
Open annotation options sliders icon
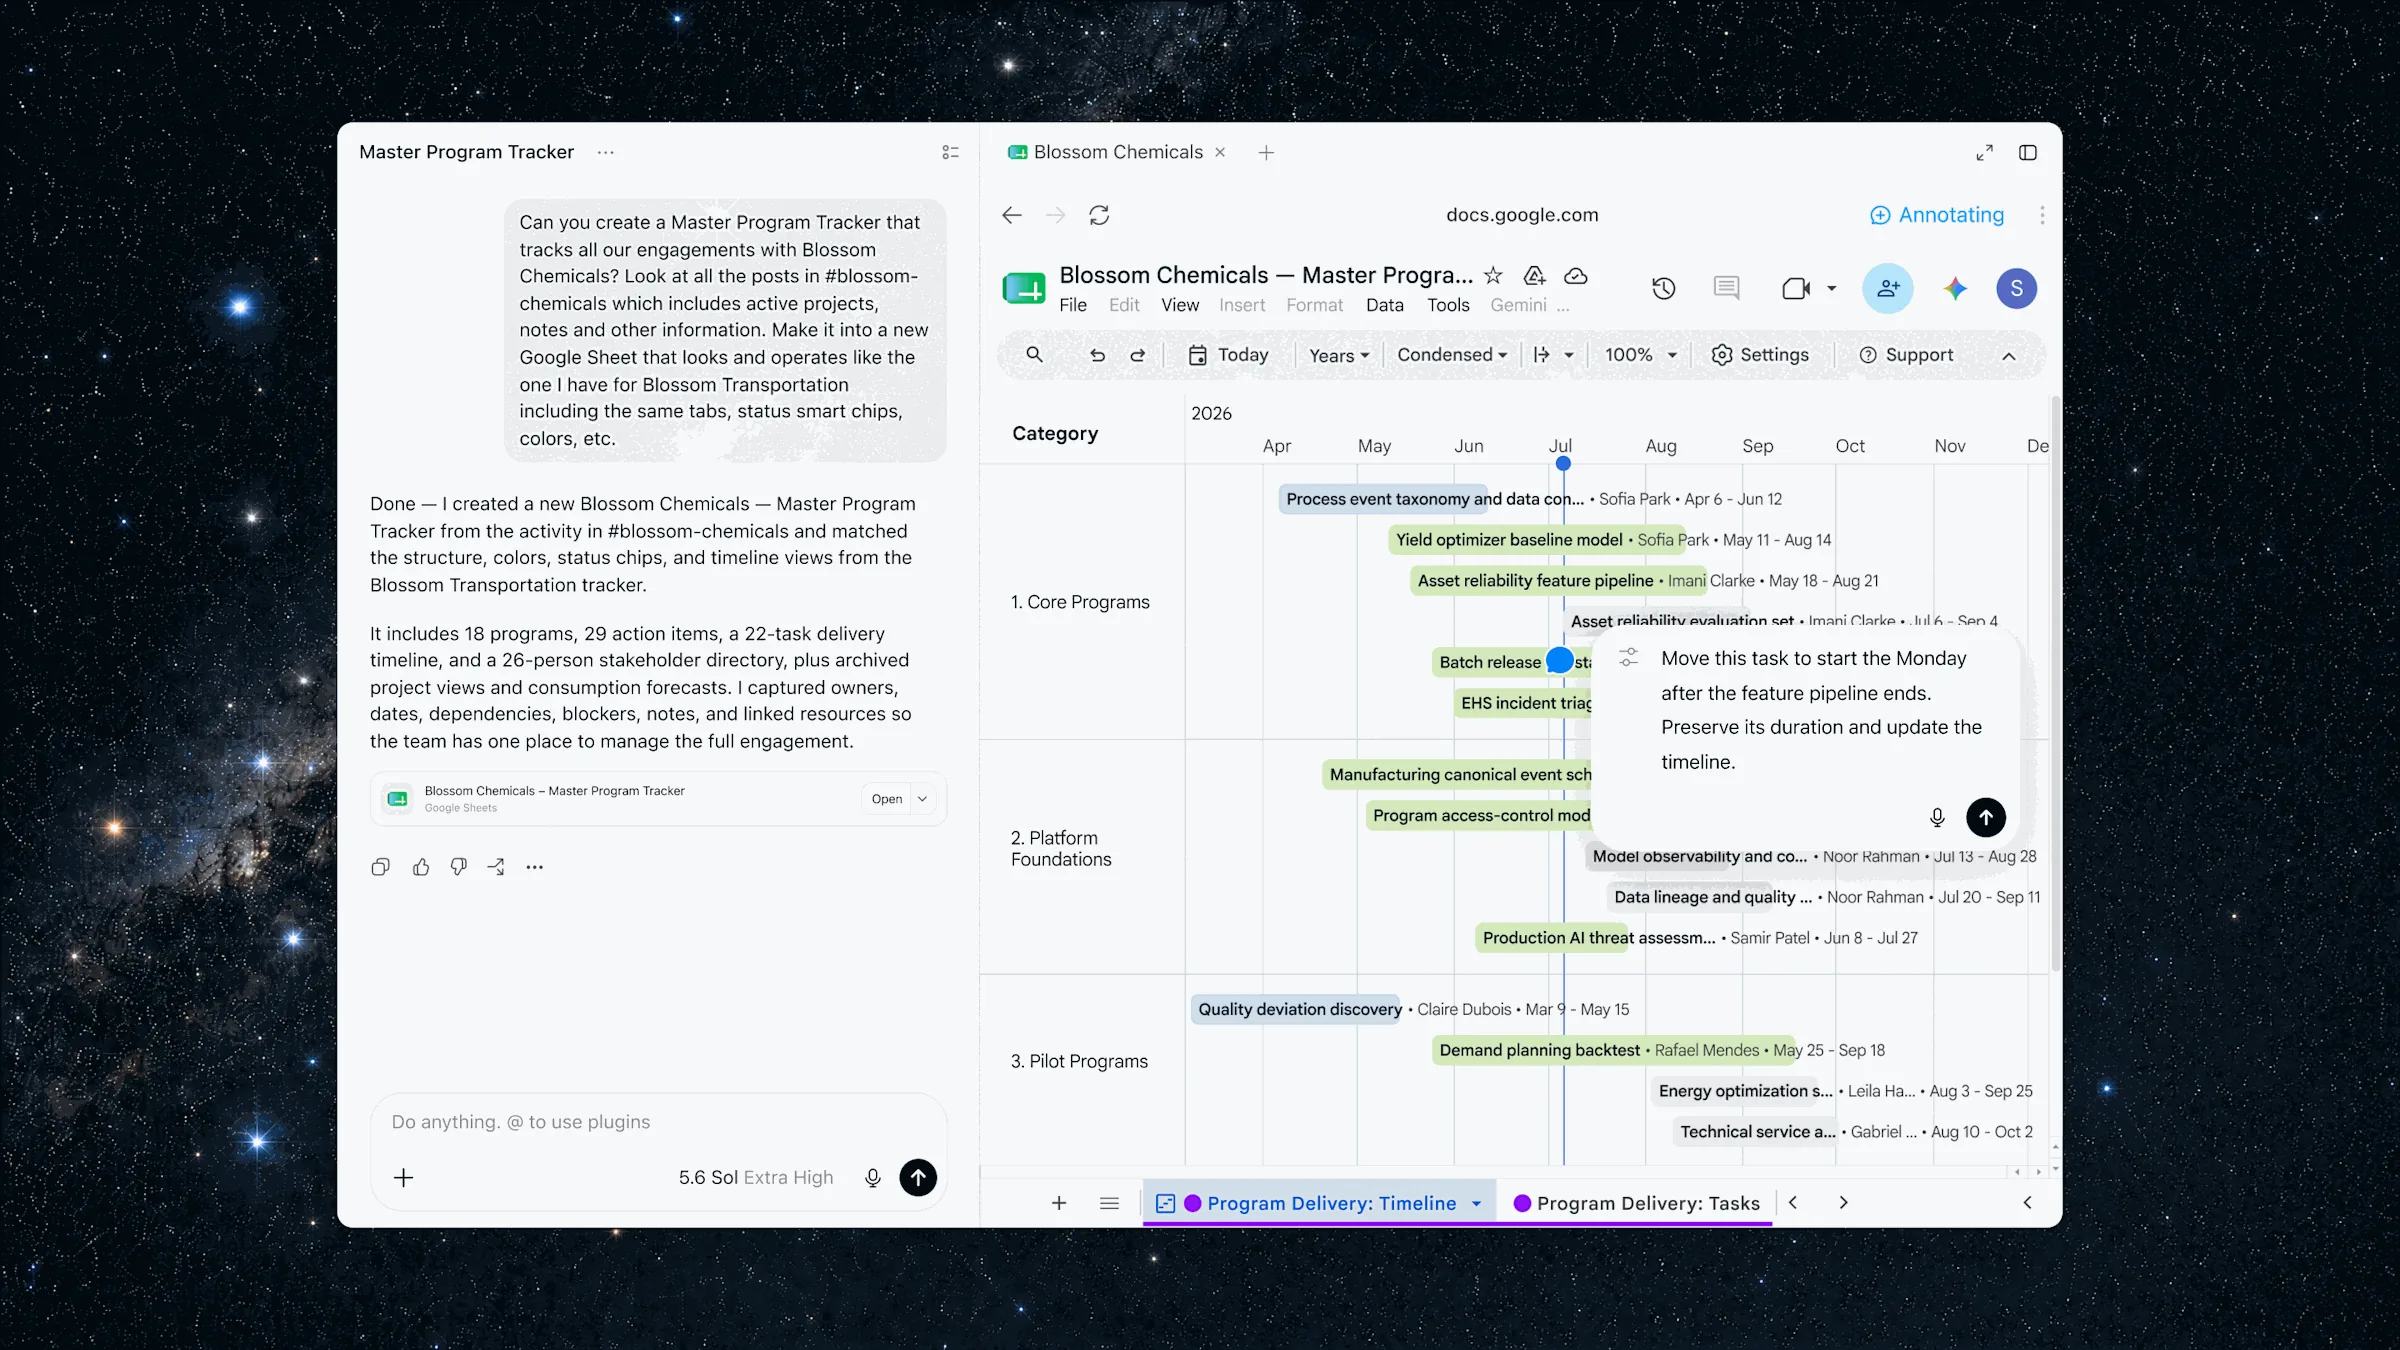coord(1629,658)
